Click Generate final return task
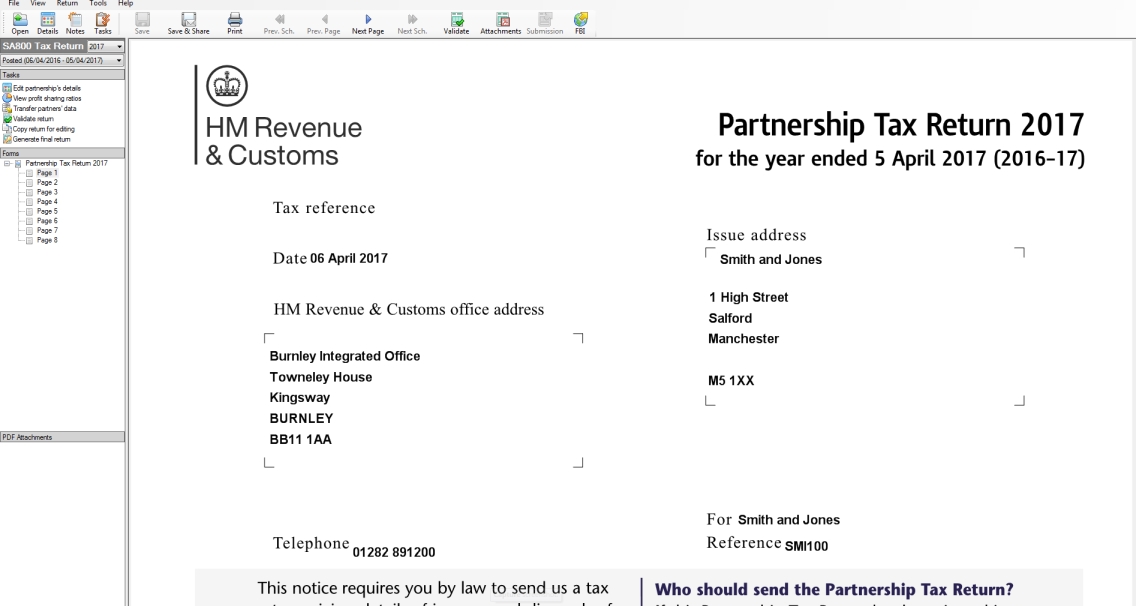Viewport: 1136px width, 606px height. [44, 139]
